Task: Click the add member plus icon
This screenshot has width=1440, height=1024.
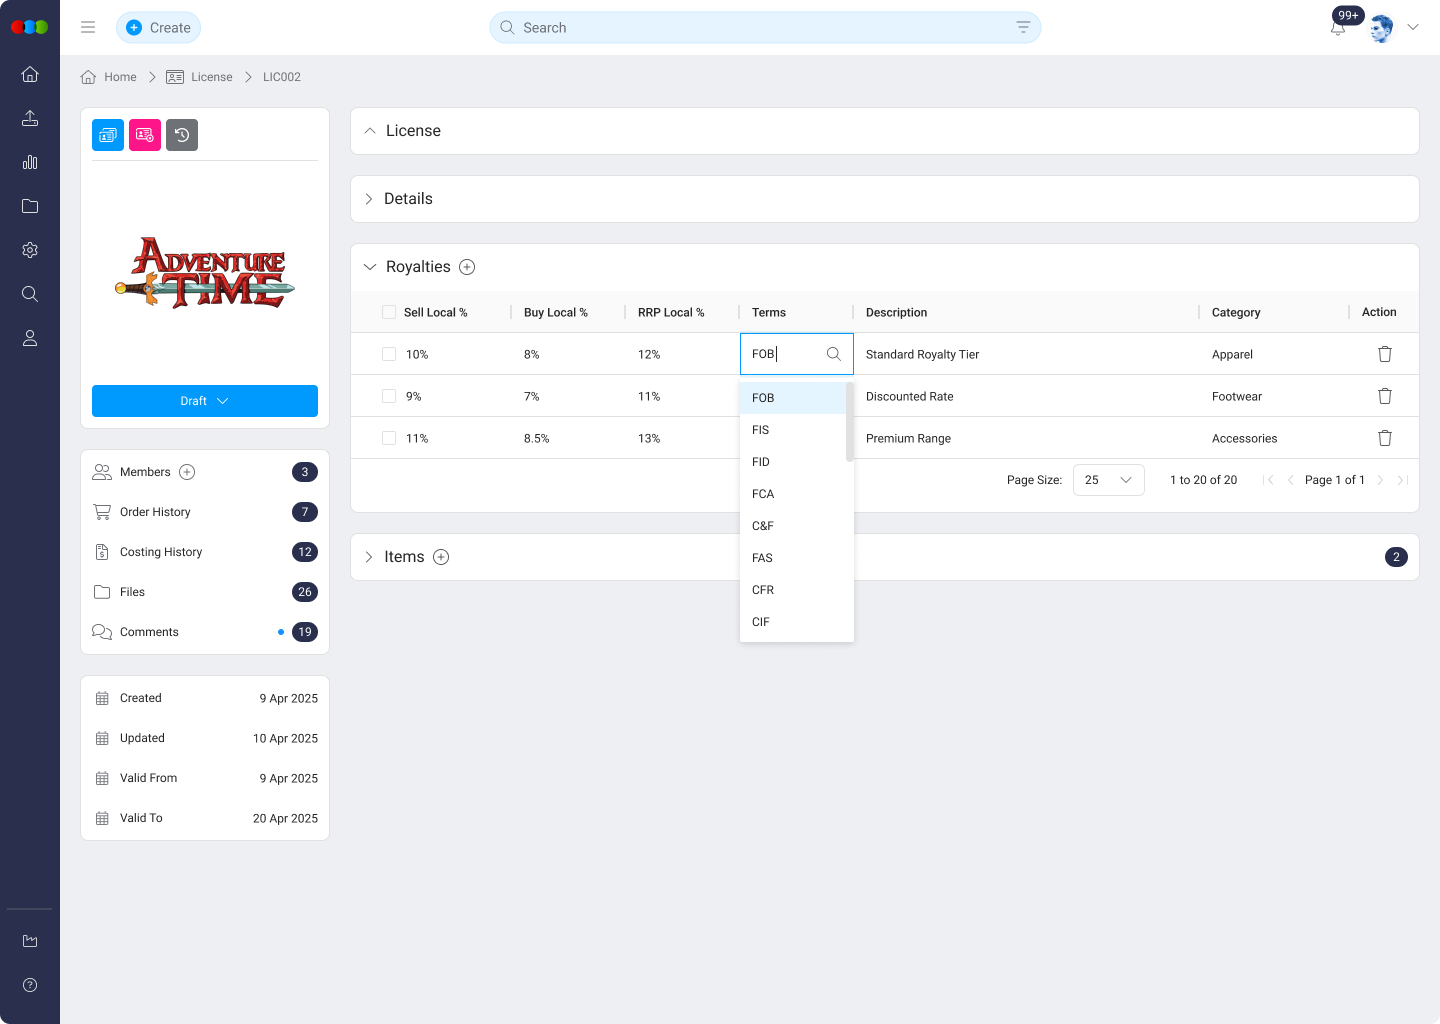Action: (187, 472)
